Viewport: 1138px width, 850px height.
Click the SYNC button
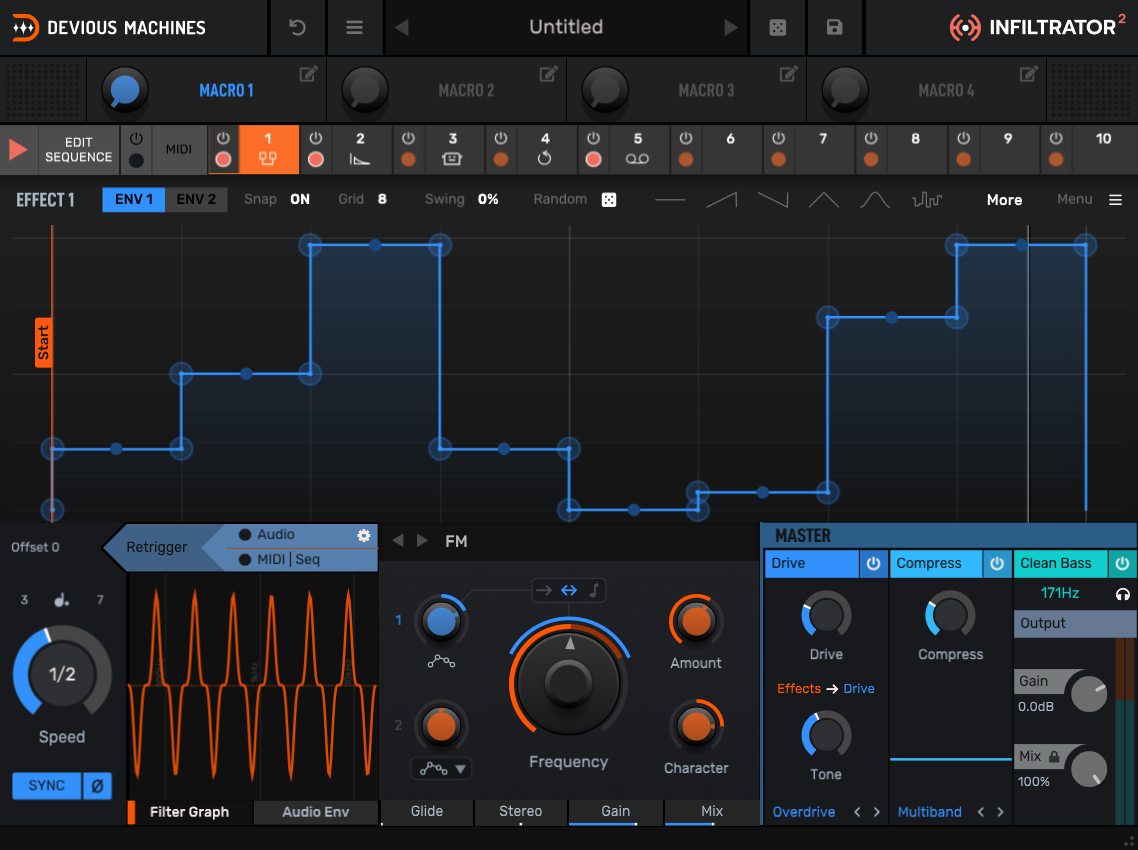click(x=46, y=785)
